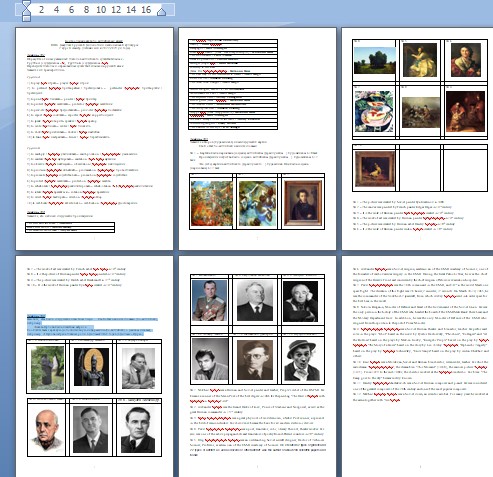Select the clown in straw hat photo
Viewport: 493px width, 477px height.
point(302,360)
